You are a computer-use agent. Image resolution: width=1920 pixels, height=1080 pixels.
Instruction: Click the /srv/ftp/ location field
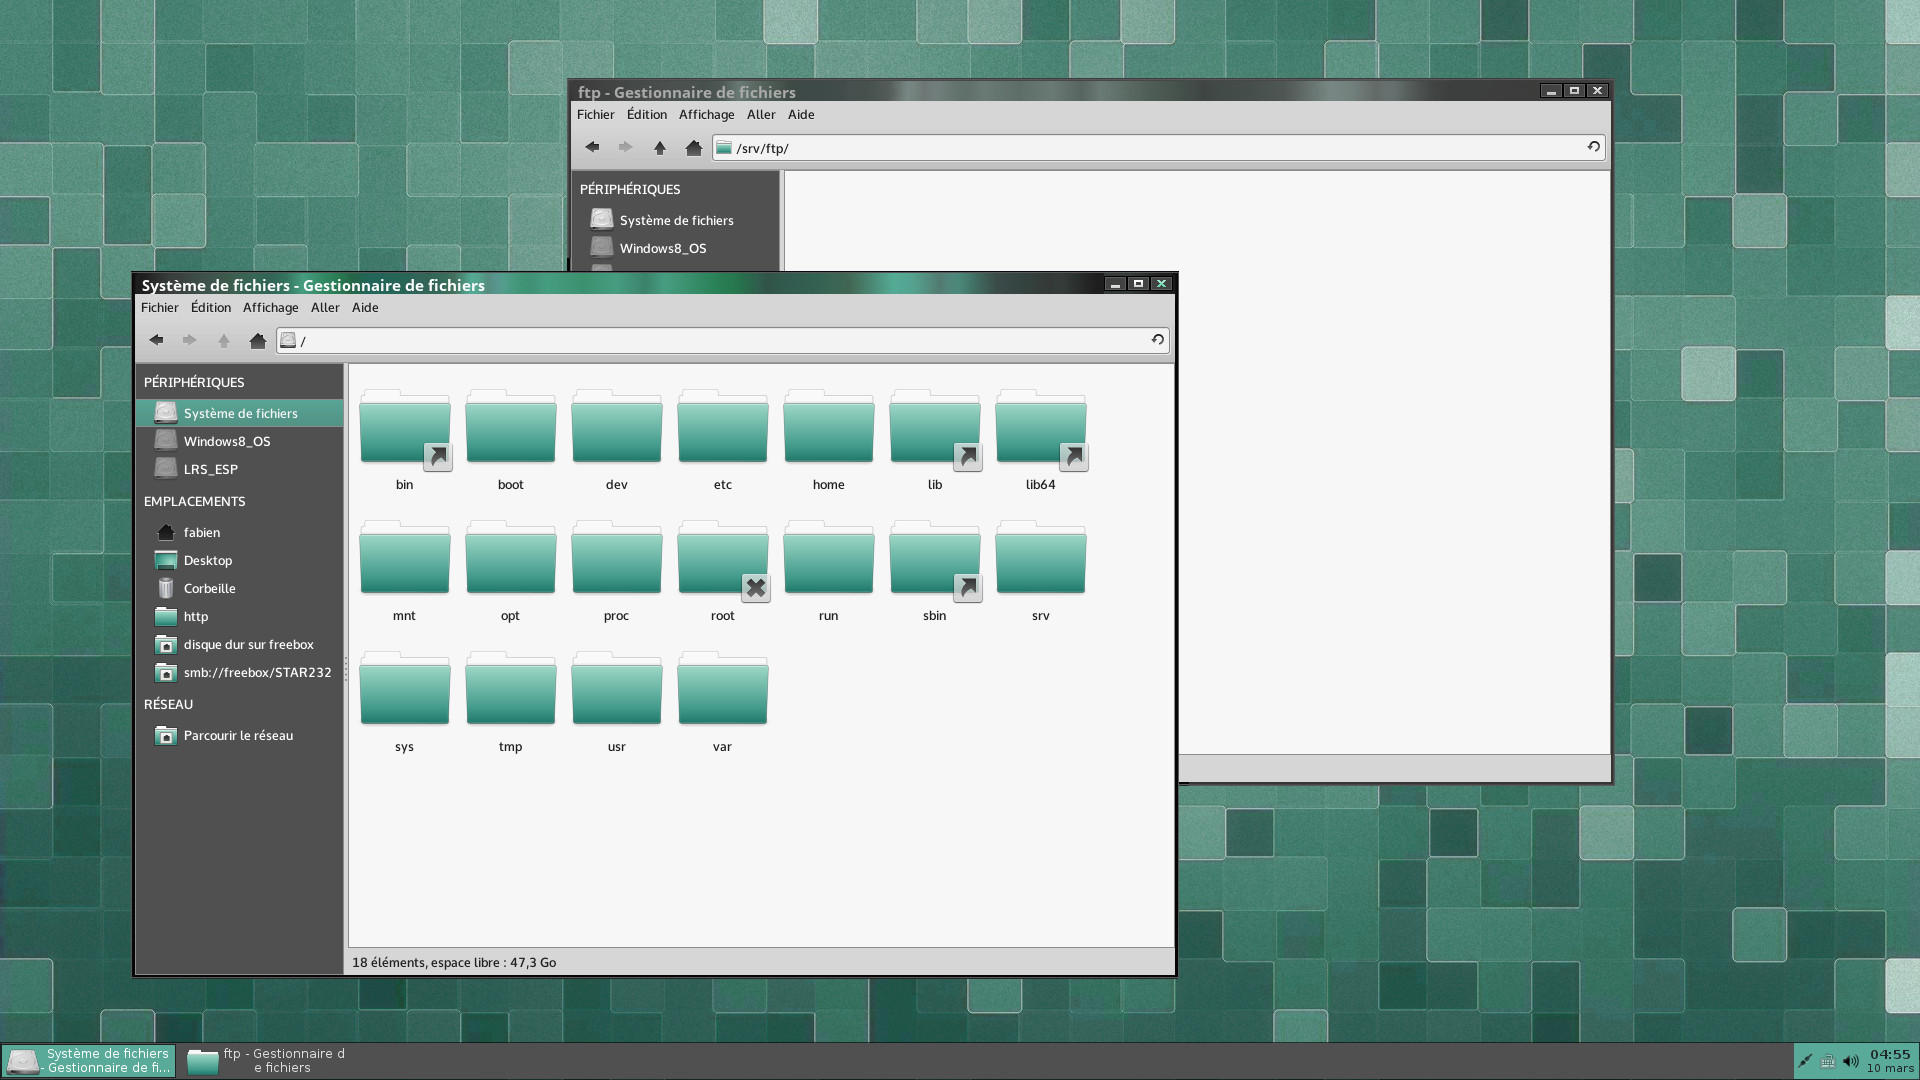(1159, 147)
